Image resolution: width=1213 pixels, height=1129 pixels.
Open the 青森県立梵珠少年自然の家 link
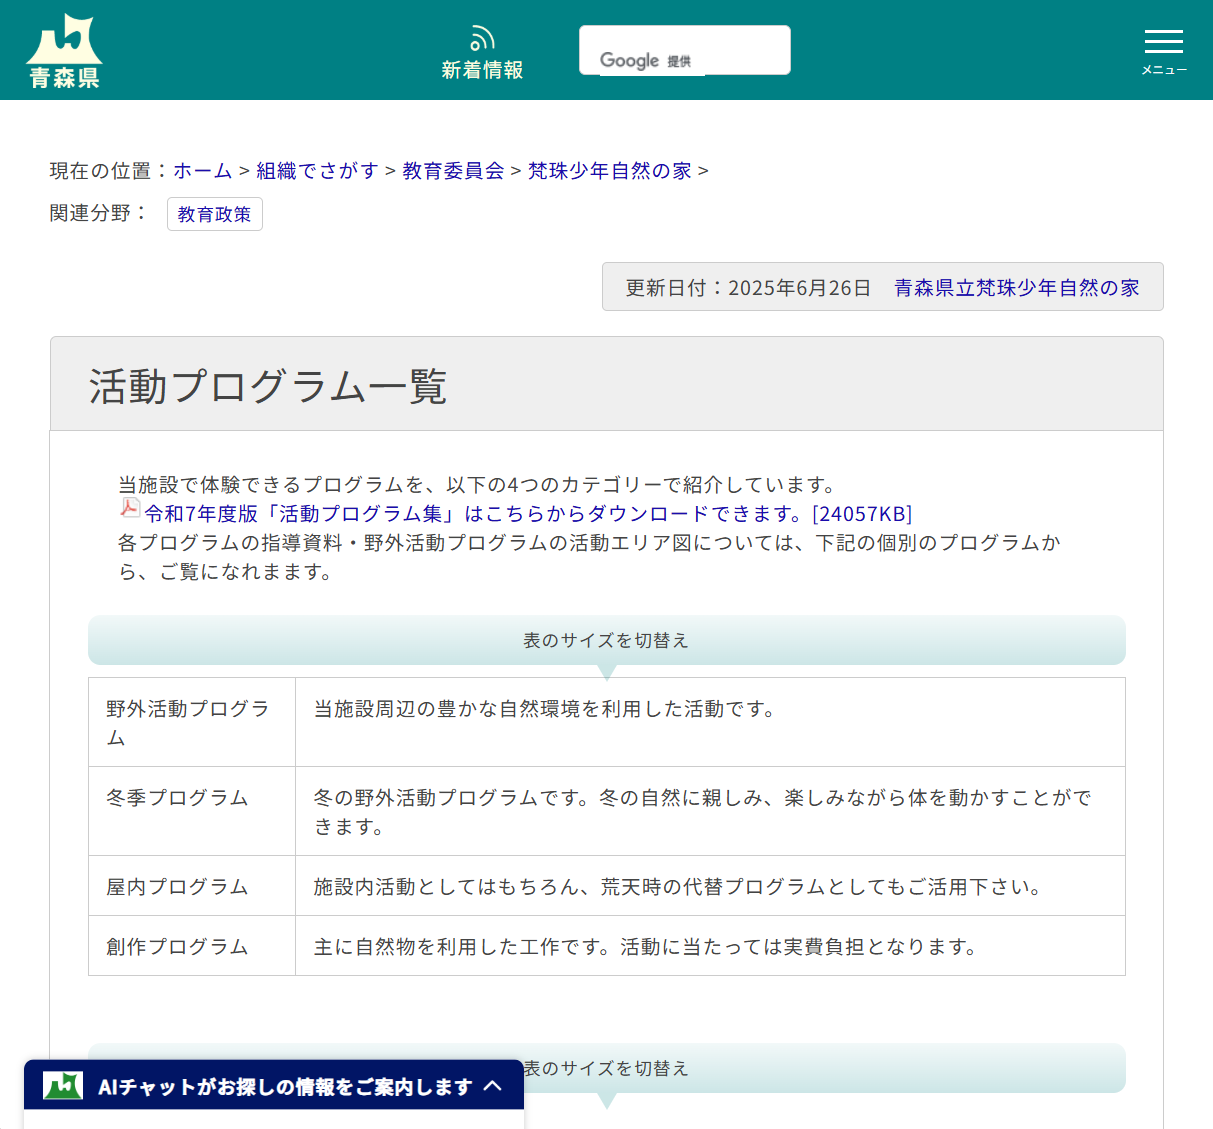1018,288
